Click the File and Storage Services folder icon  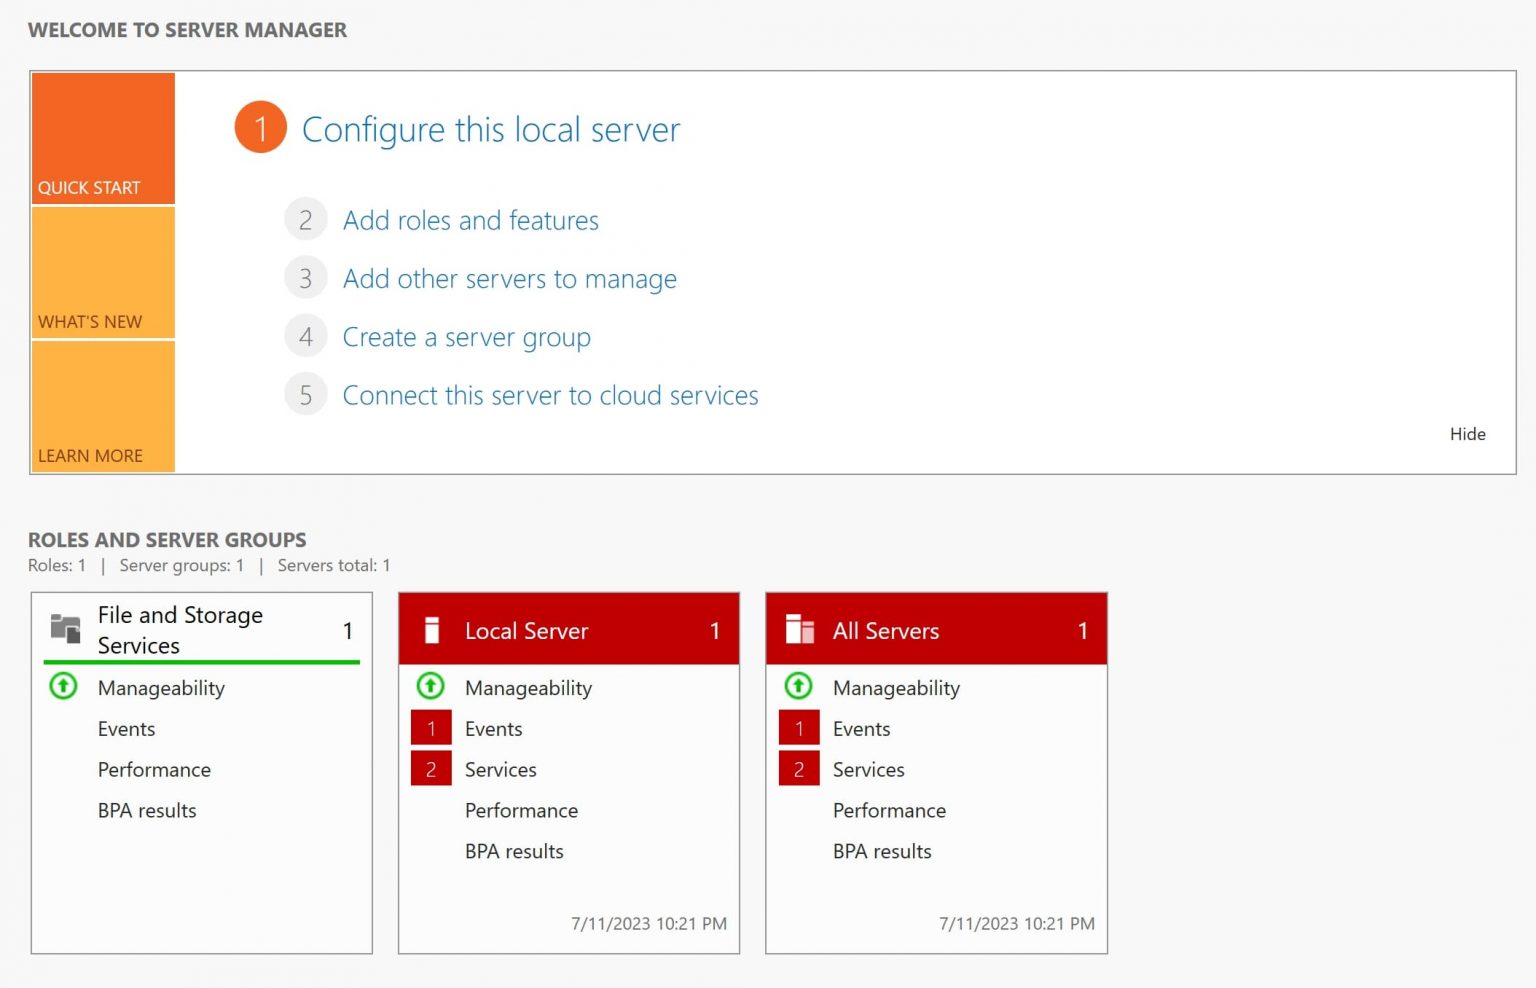66,628
